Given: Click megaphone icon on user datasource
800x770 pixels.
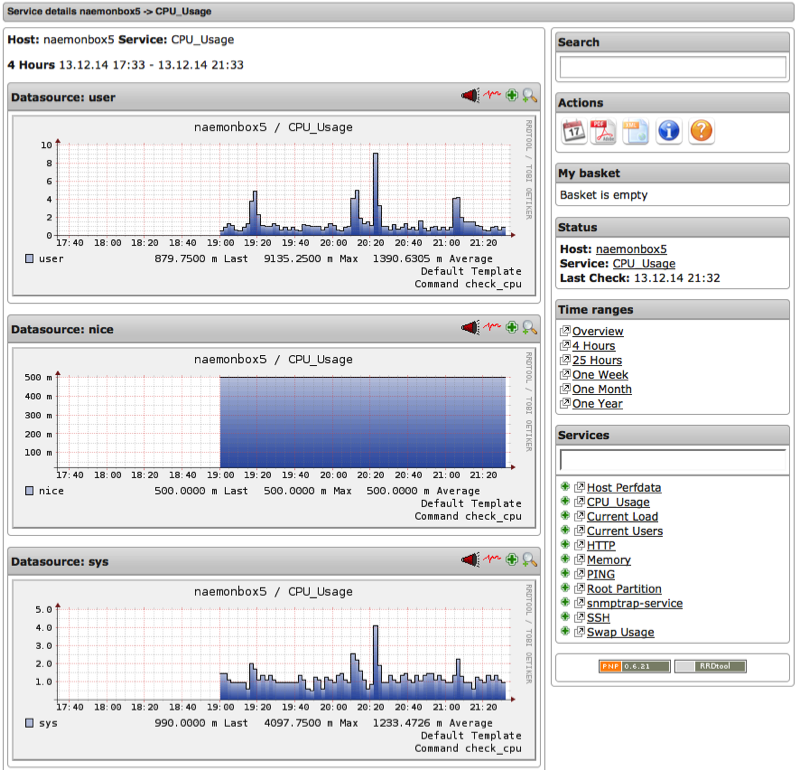Looking at the screenshot, I should [x=470, y=96].
